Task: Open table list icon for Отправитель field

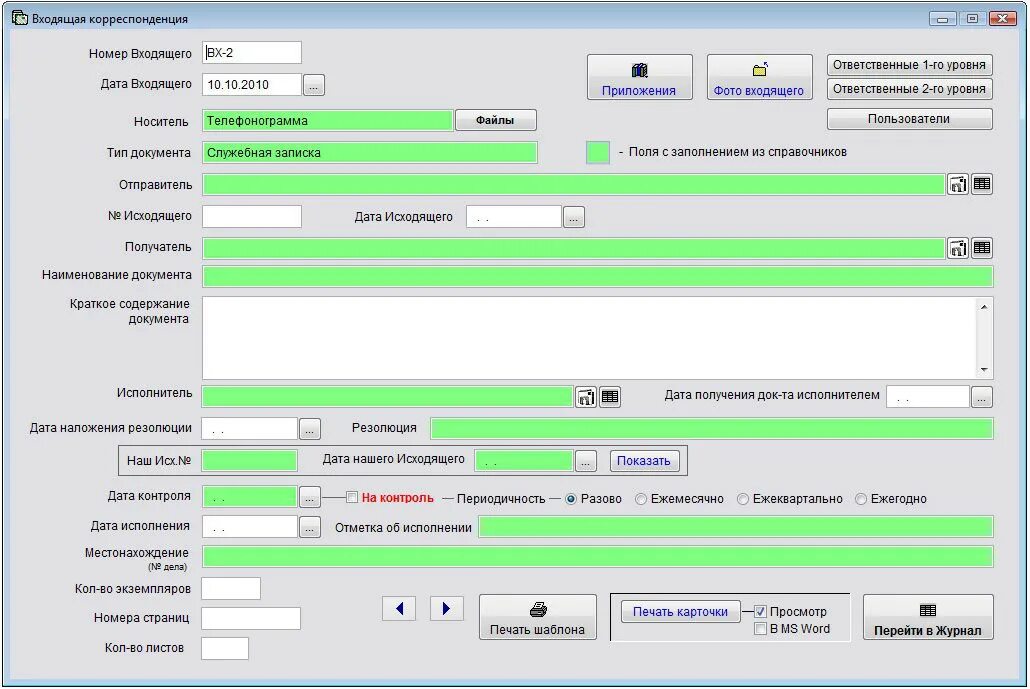Action: coord(982,185)
